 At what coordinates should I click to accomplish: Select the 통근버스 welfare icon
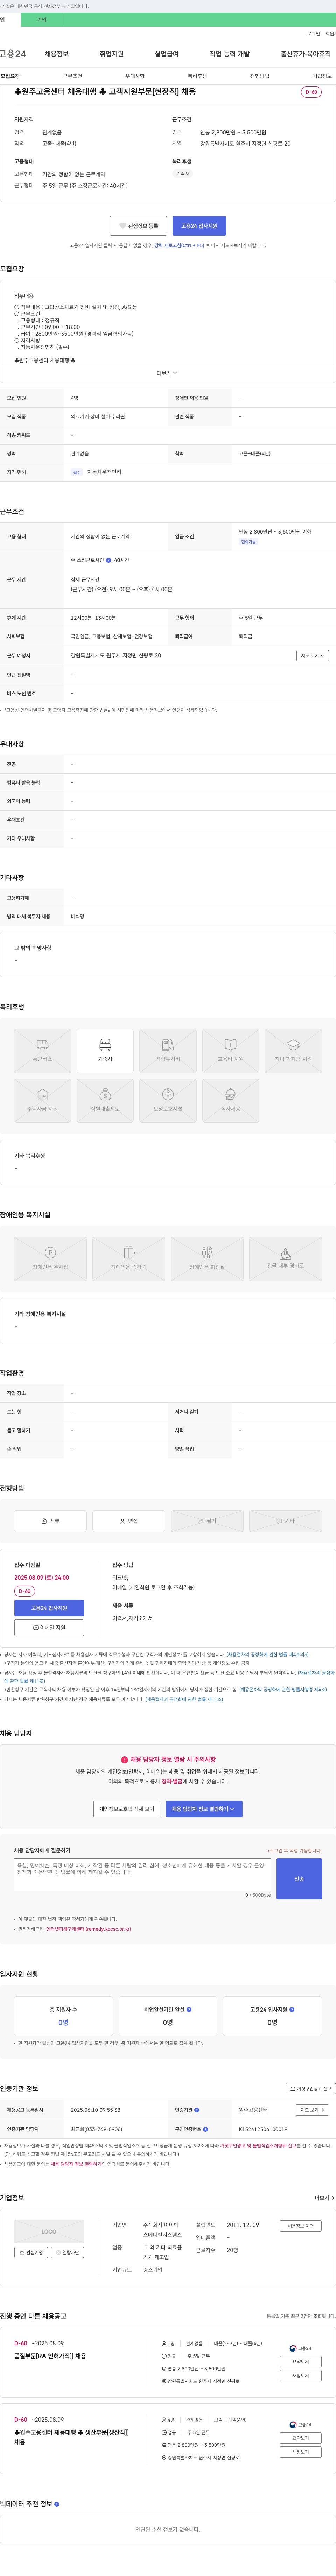42,1051
